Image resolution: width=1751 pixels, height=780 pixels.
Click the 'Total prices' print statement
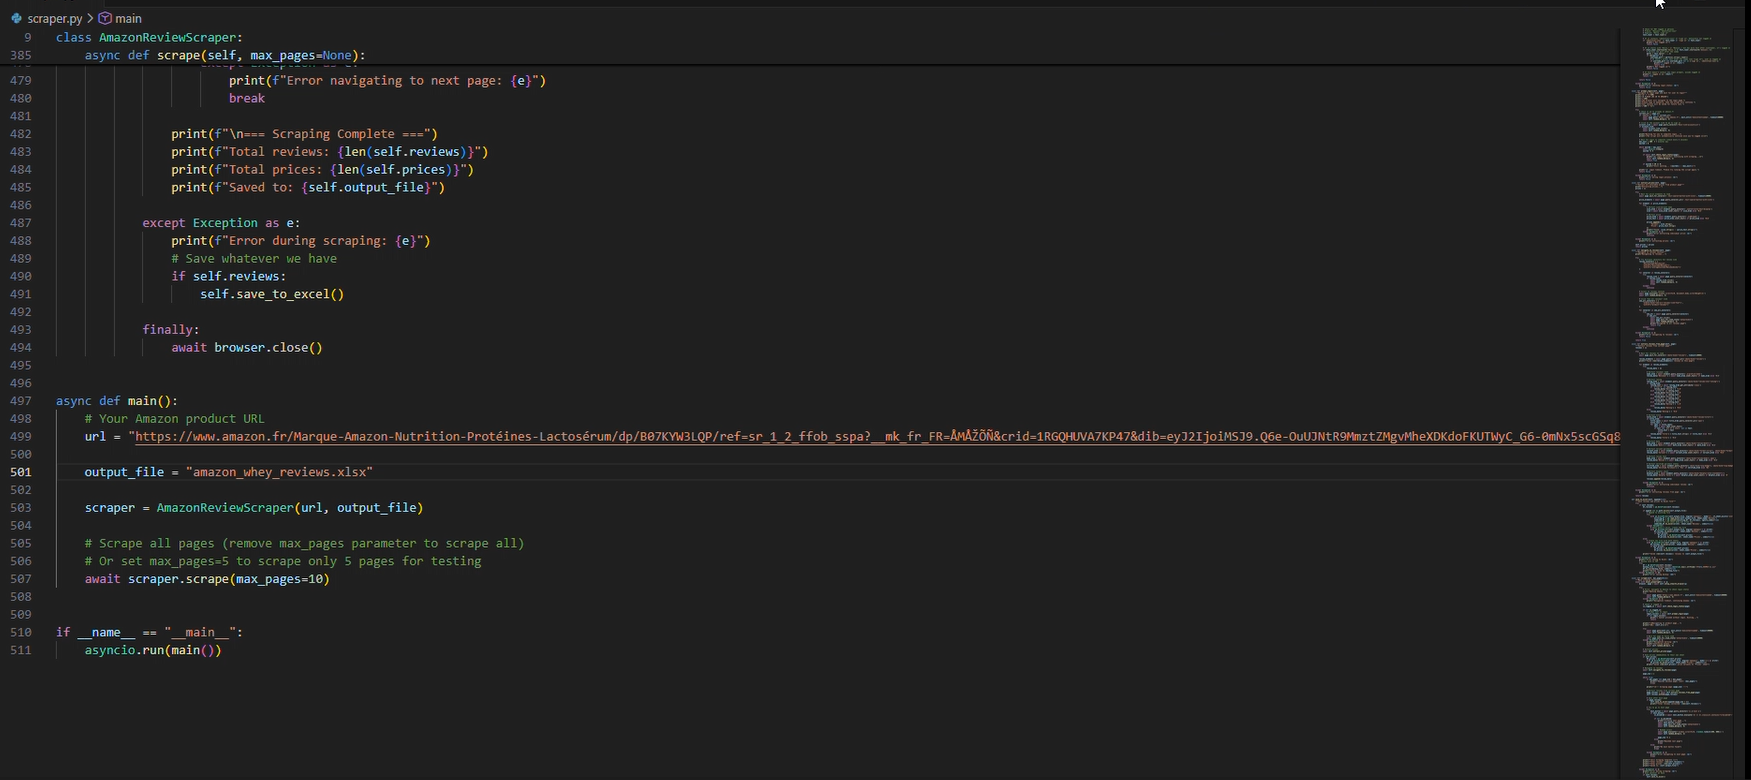click(323, 169)
